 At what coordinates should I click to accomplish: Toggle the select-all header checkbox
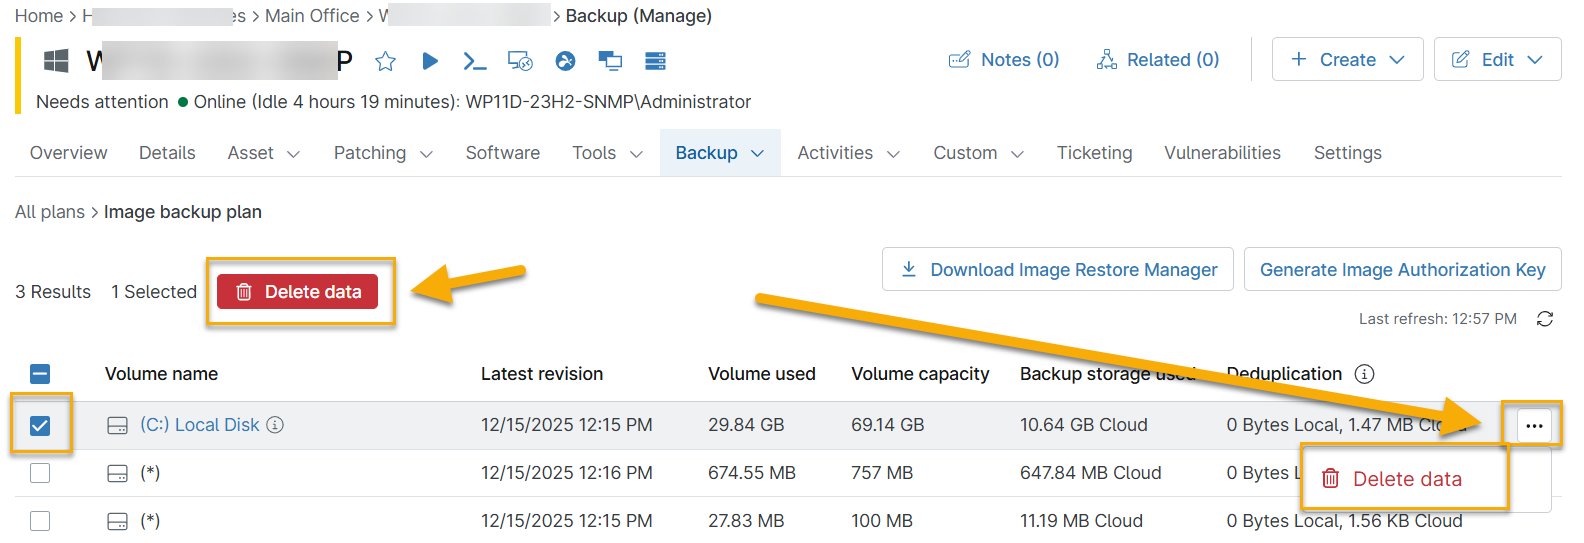(x=40, y=374)
